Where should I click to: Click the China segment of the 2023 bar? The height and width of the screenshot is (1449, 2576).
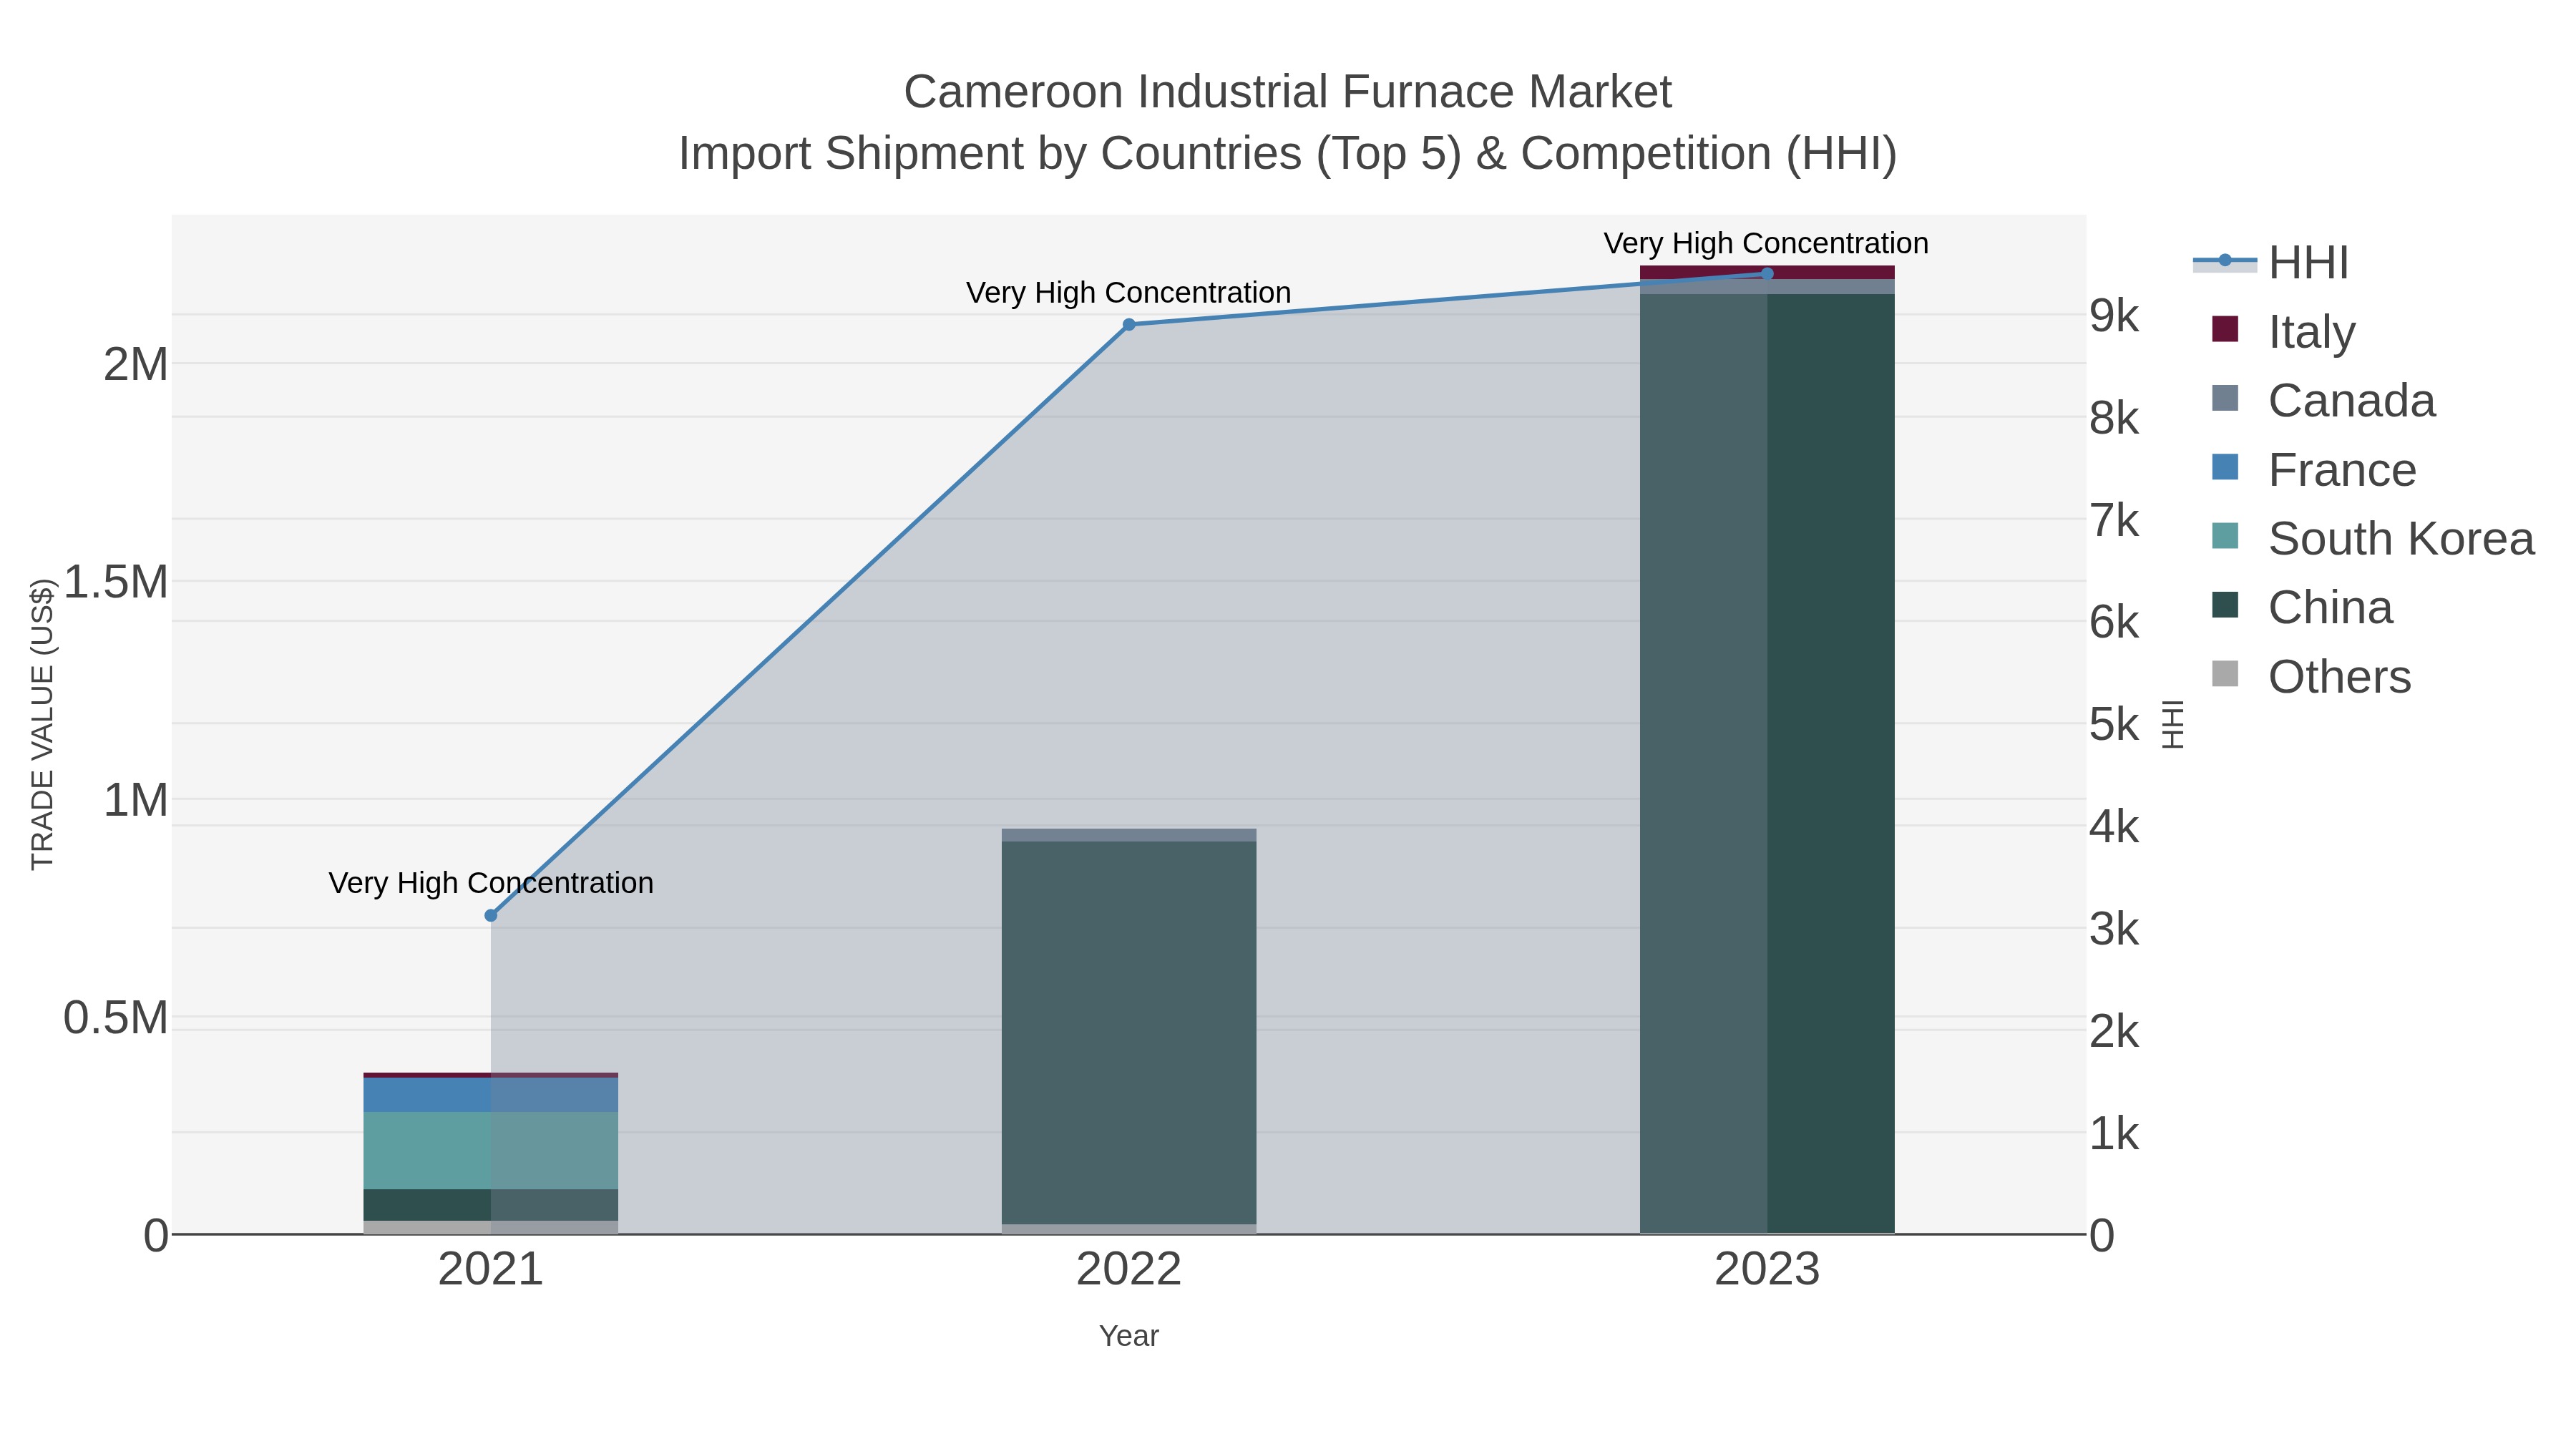1767,763
